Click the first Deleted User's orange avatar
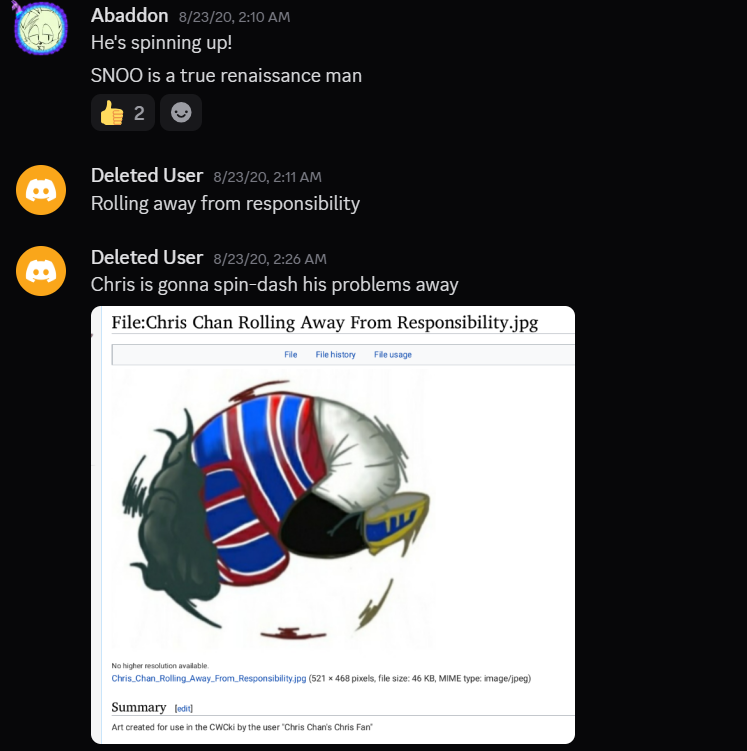 (x=41, y=190)
